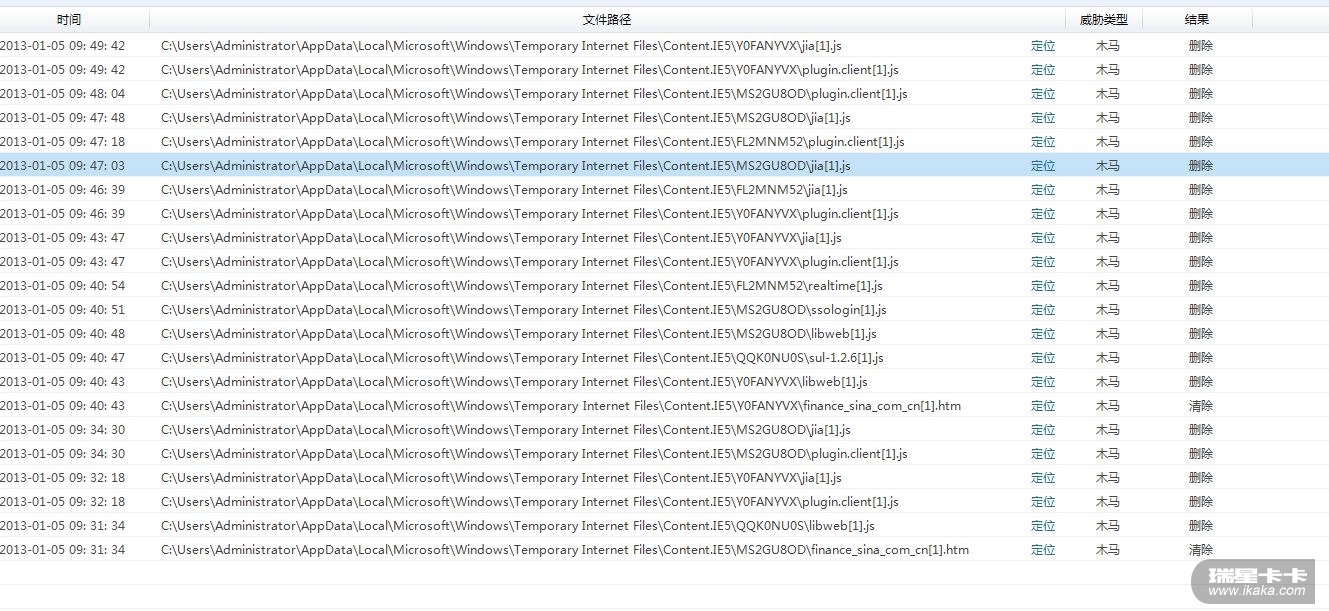Click 木马 threat type in 09:48:04 row
This screenshot has width=1329, height=611.
coord(1108,94)
